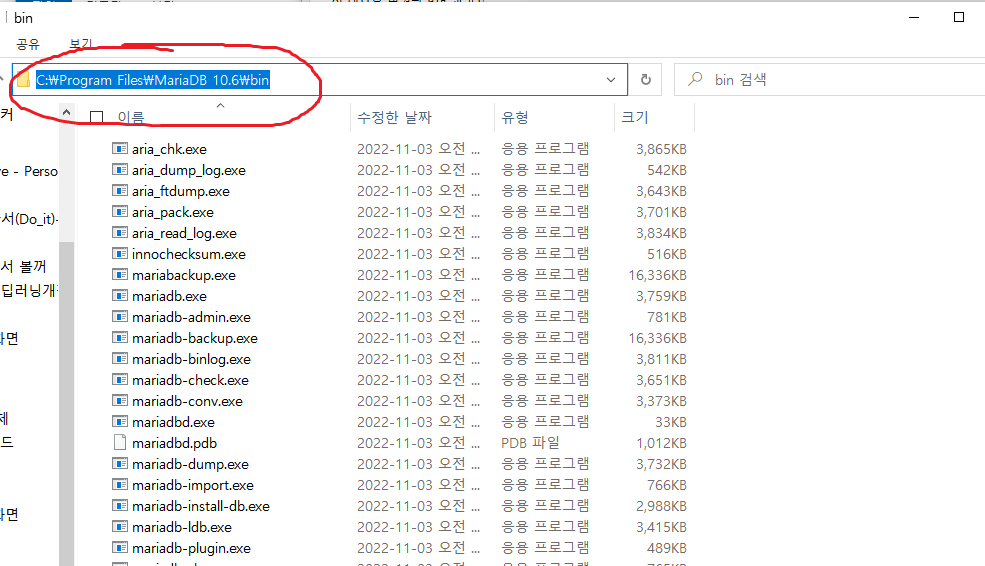
Task: Click the folder icon in address bar
Action: point(23,80)
